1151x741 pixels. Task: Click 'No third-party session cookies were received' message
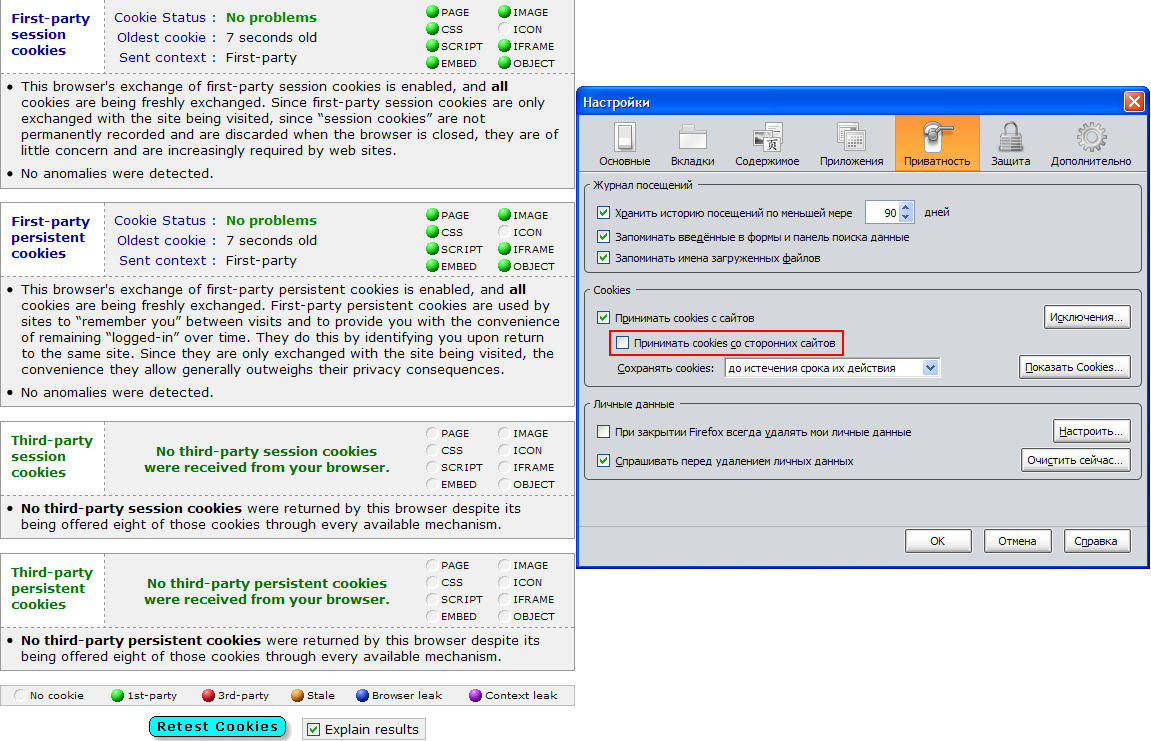(266, 459)
